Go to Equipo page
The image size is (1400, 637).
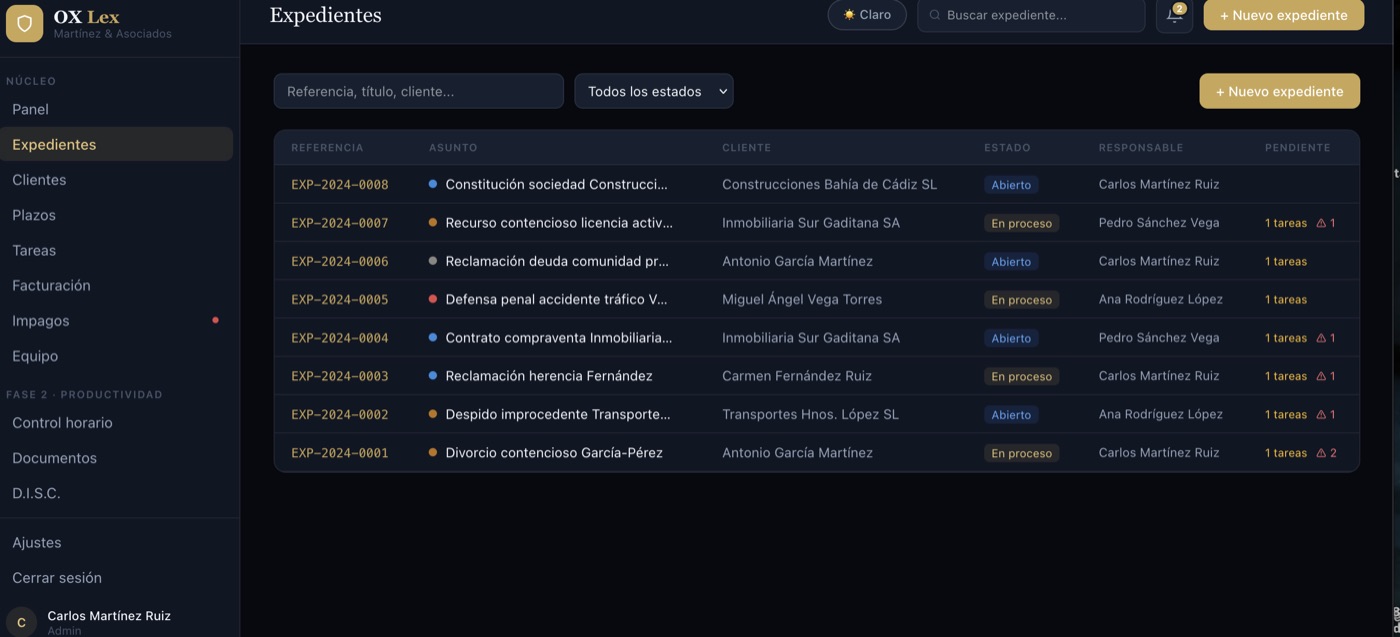[x=35, y=356]
